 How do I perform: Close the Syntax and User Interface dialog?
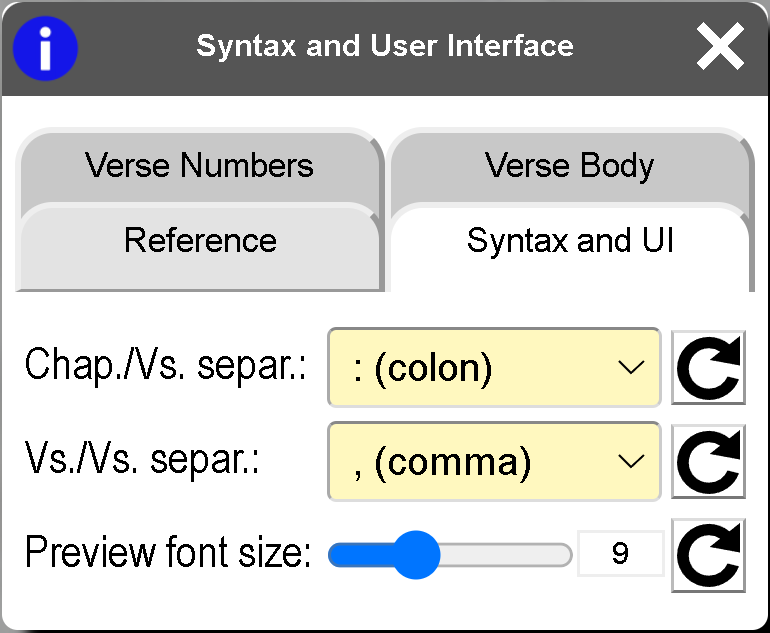[720, 47]
